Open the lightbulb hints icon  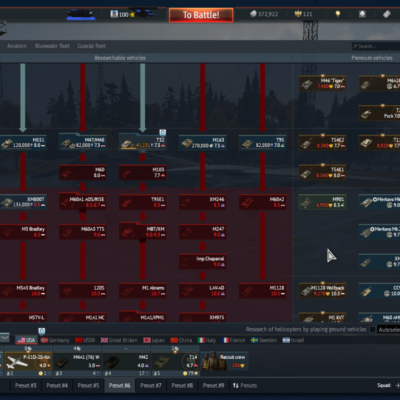coord(338,14)
